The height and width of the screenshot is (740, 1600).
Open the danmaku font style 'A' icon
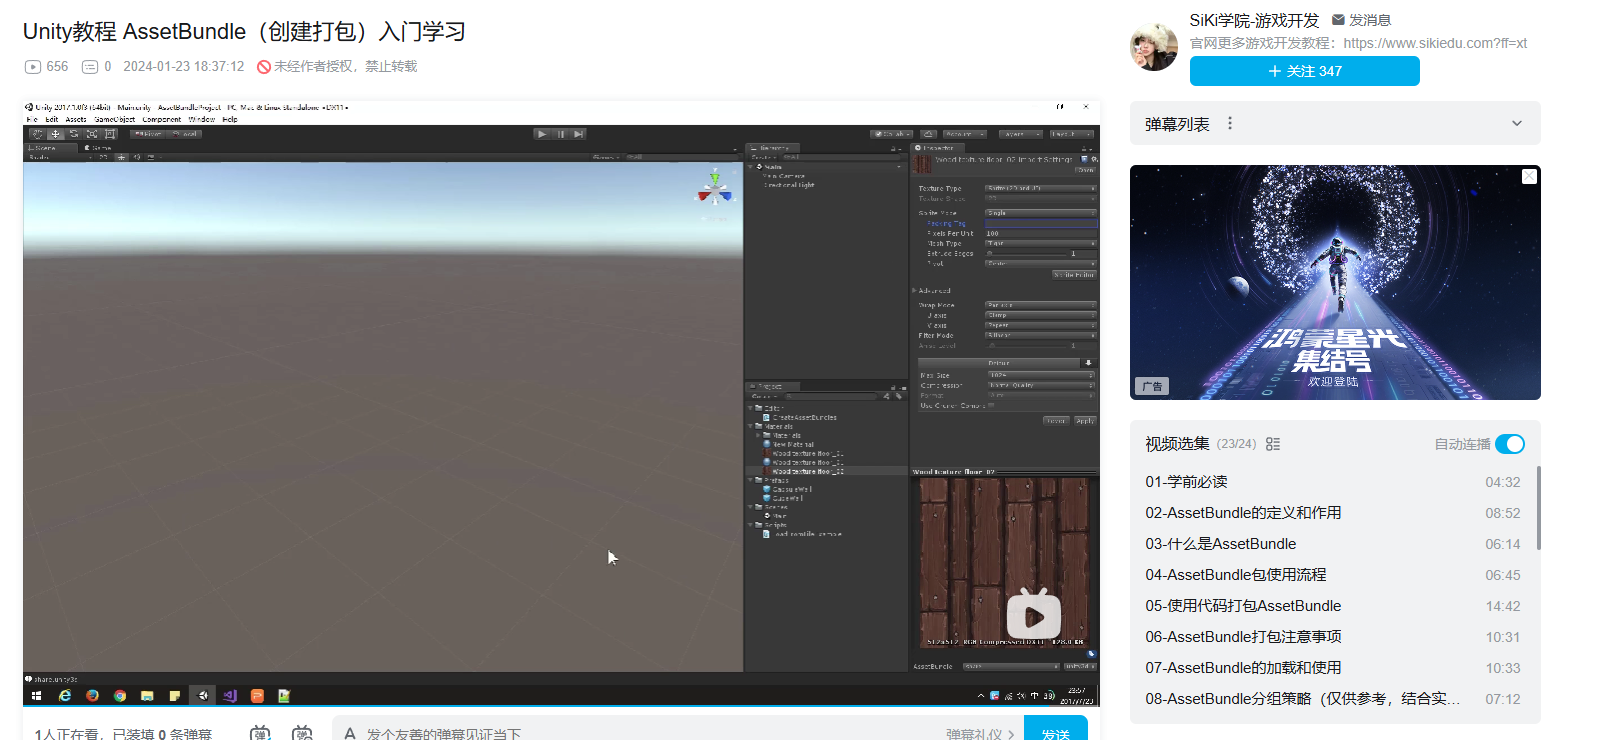[x=350, y=733]
